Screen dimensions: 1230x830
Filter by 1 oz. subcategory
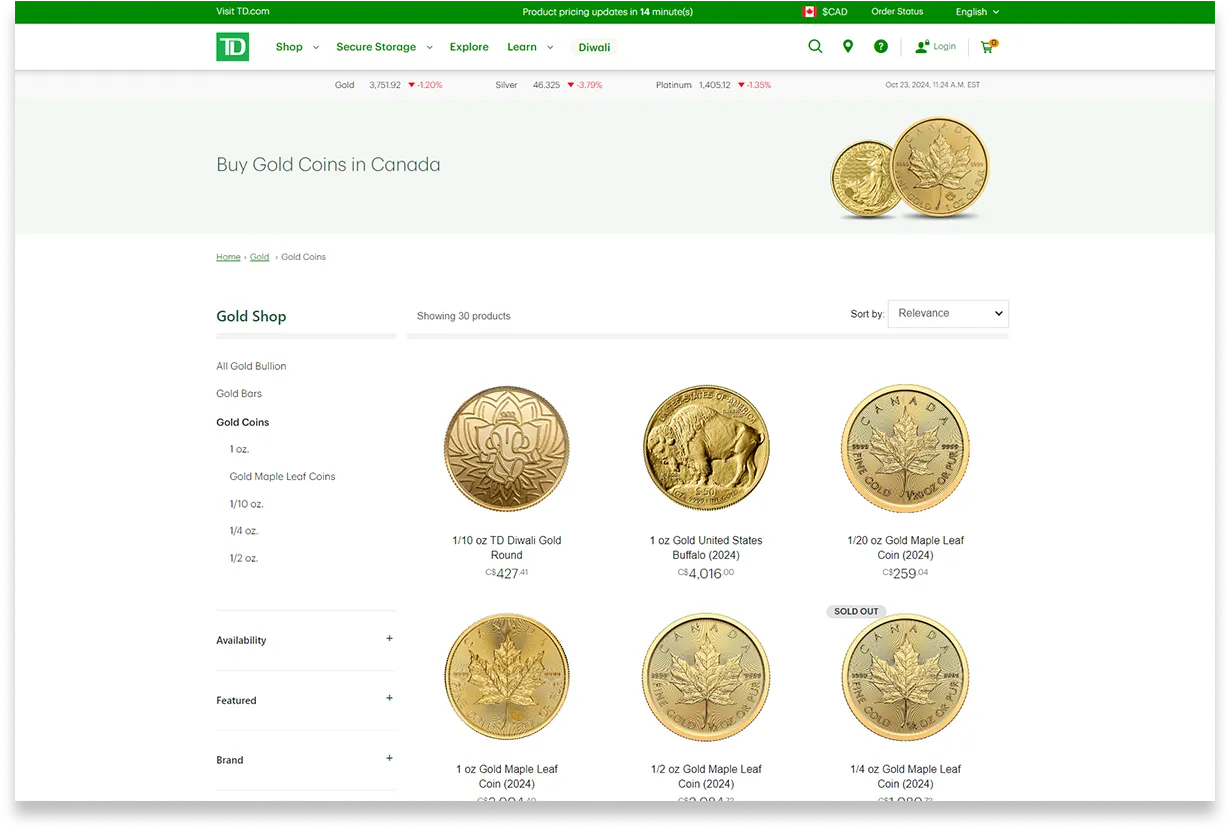[x=239, y=449]
